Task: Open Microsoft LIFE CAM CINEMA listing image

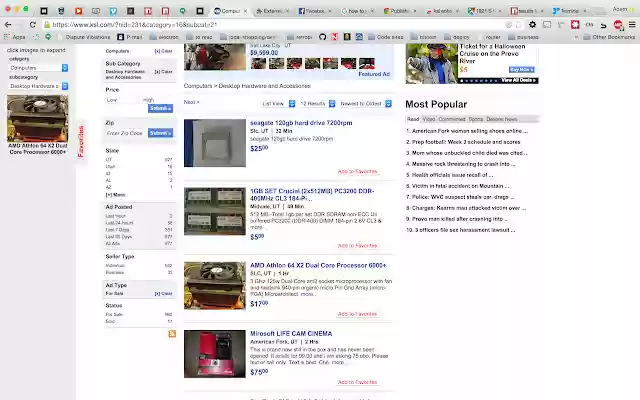Action: coord(214,353)
